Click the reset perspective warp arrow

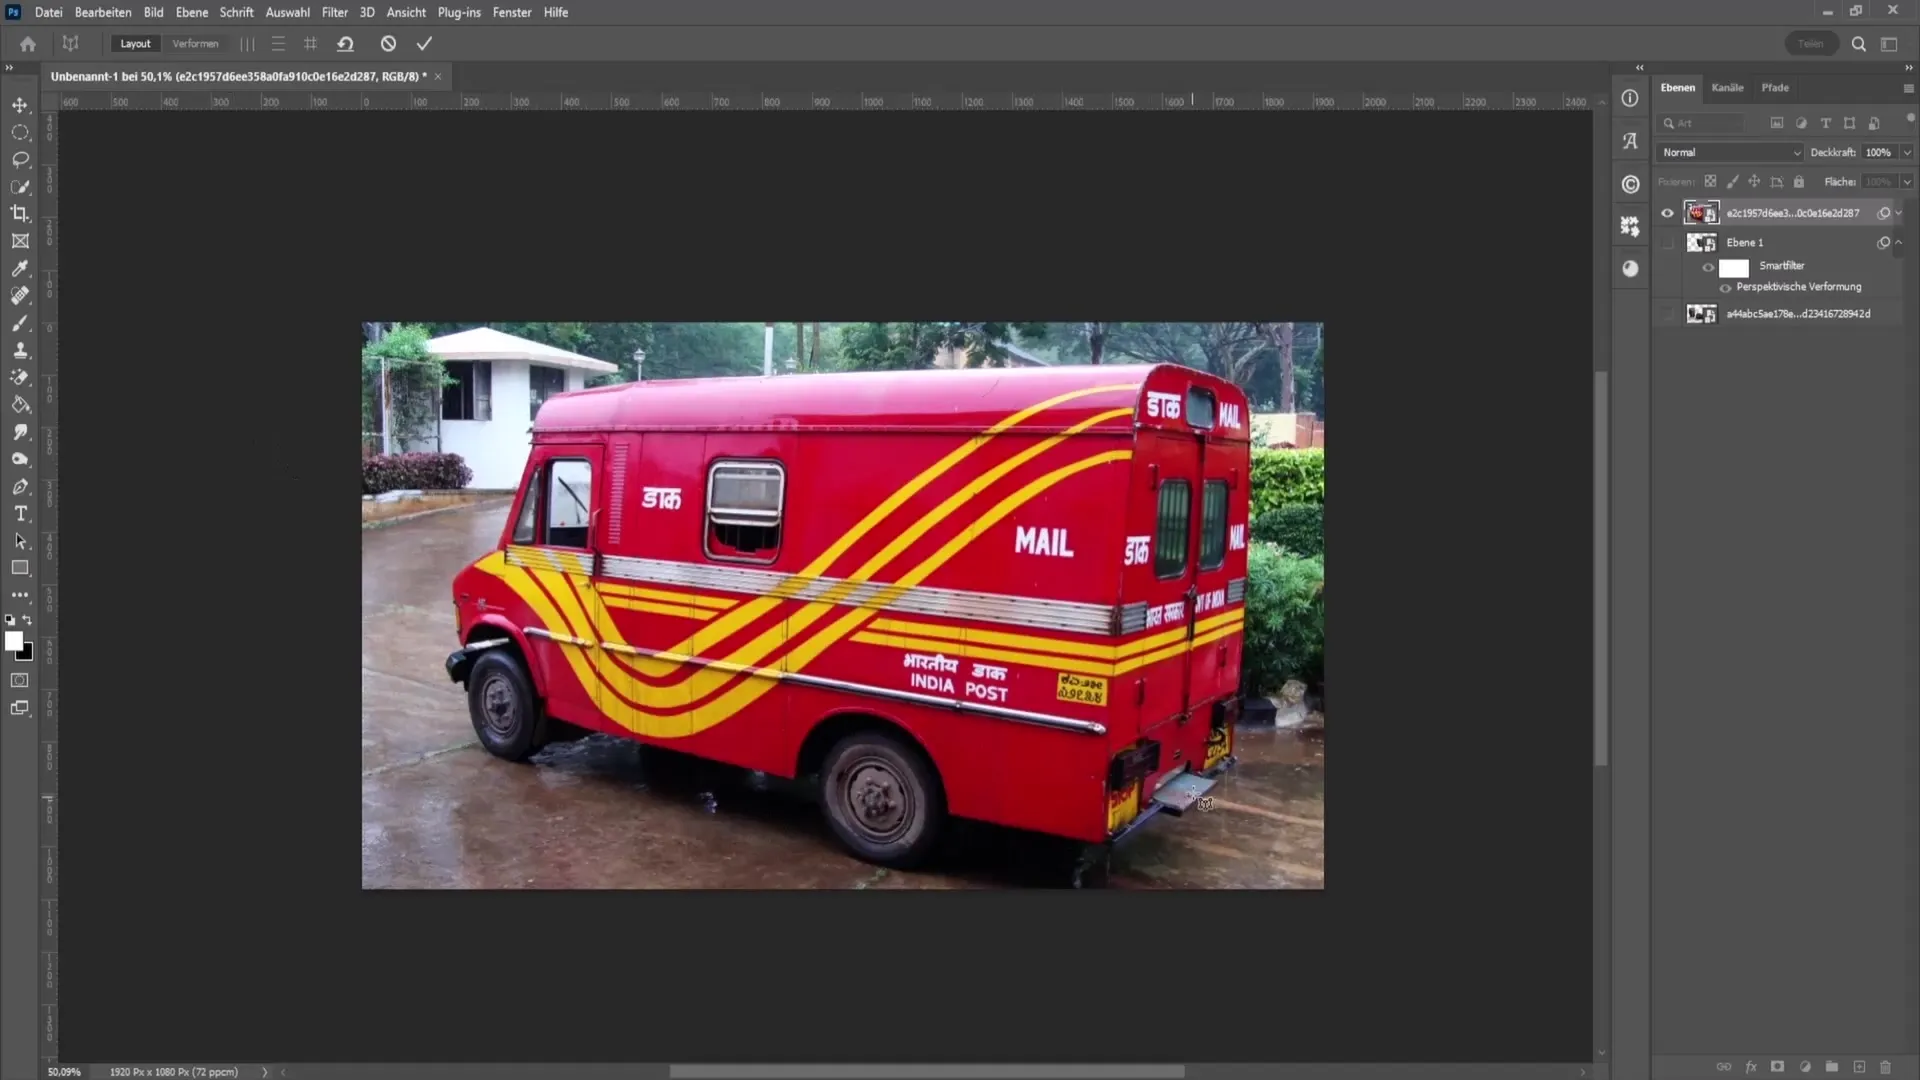pyautogui.click(x=345, y=44)
